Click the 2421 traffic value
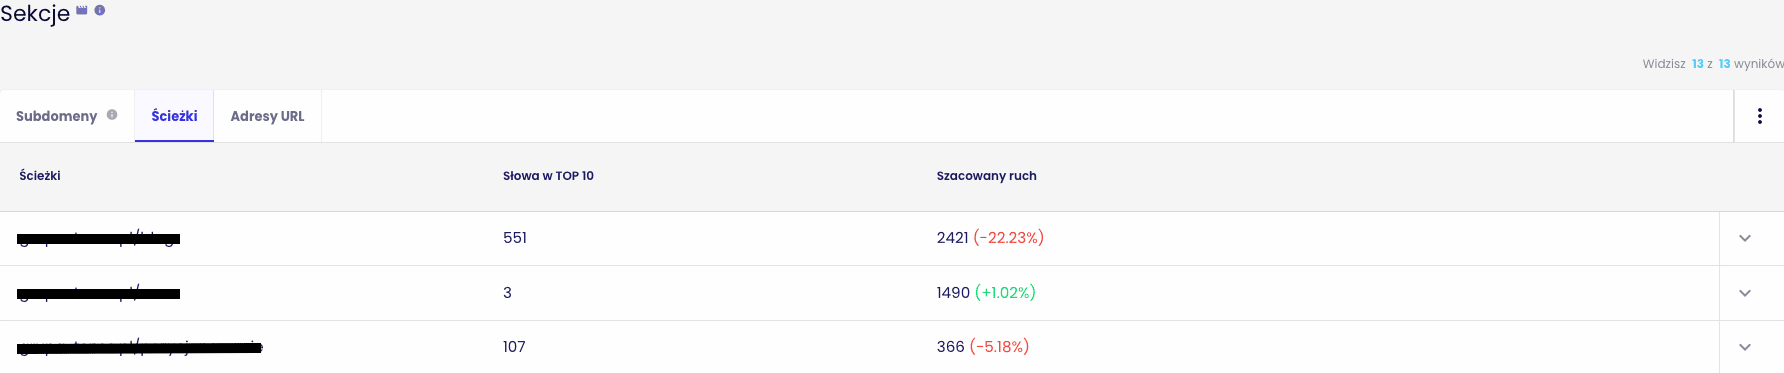 tap(952, 238)
